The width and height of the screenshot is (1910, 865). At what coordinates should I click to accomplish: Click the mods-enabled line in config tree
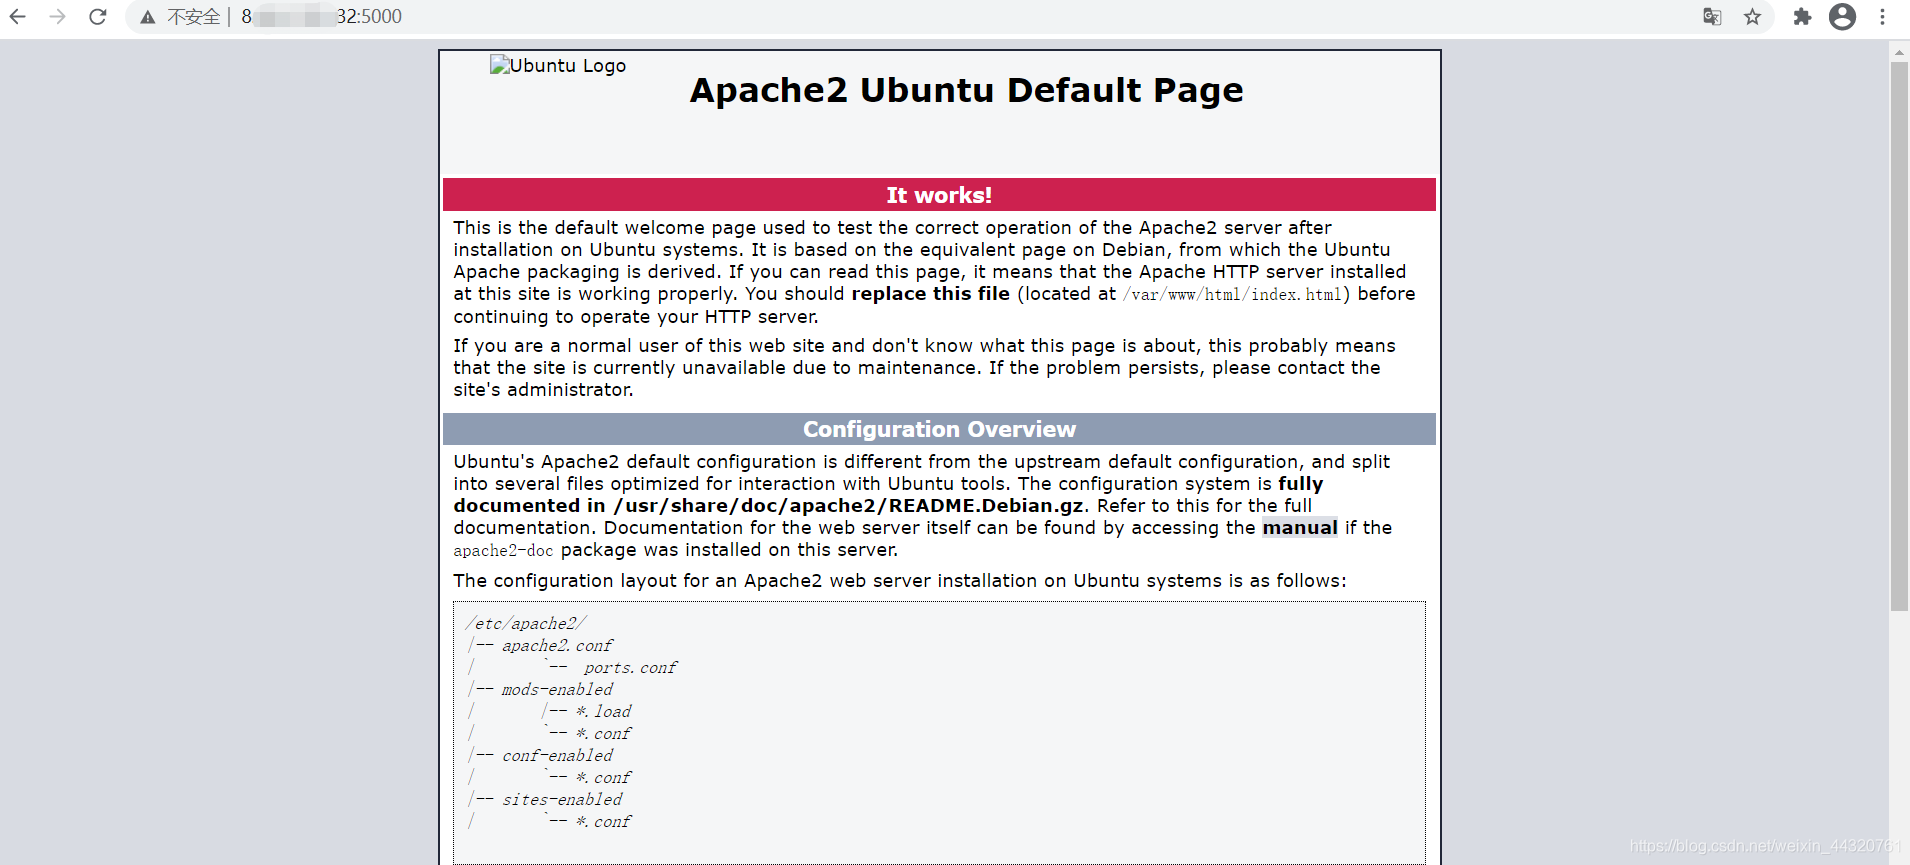click(x=557, y=690)
